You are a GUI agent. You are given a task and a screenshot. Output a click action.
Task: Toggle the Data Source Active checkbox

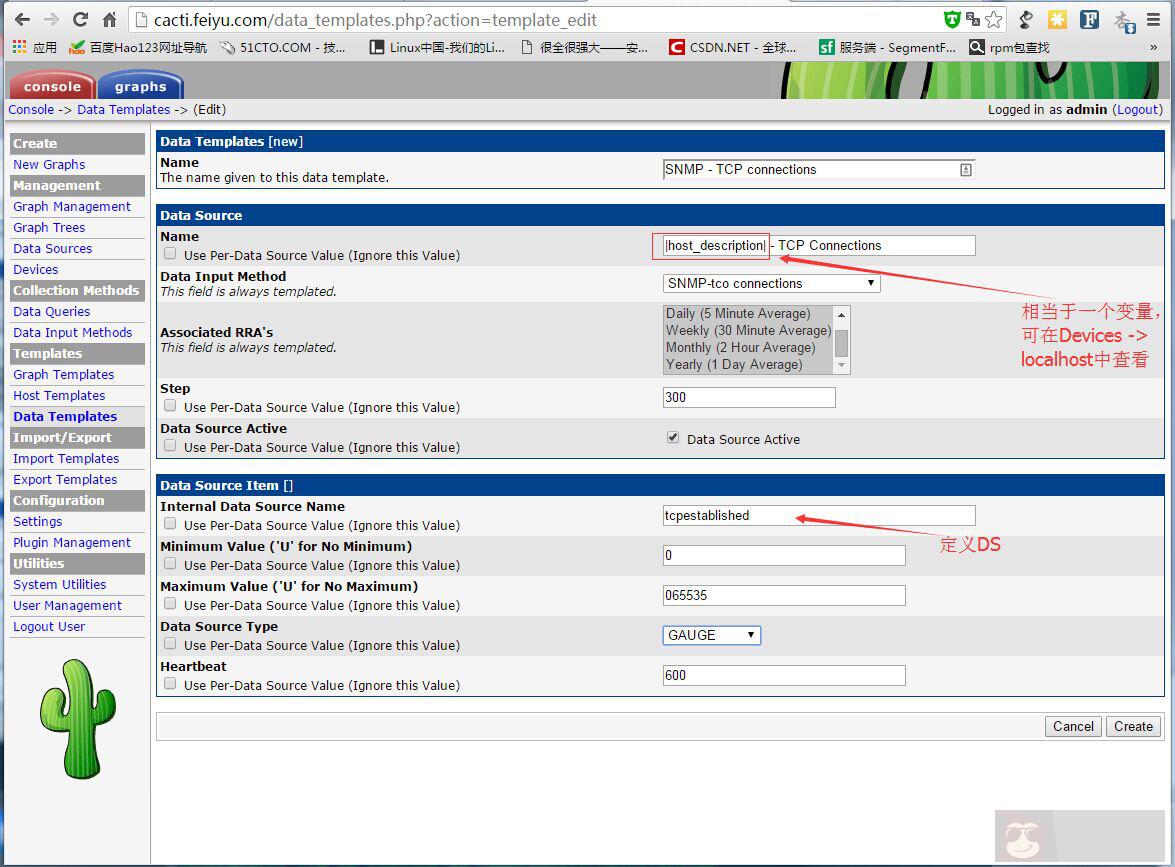673,438
